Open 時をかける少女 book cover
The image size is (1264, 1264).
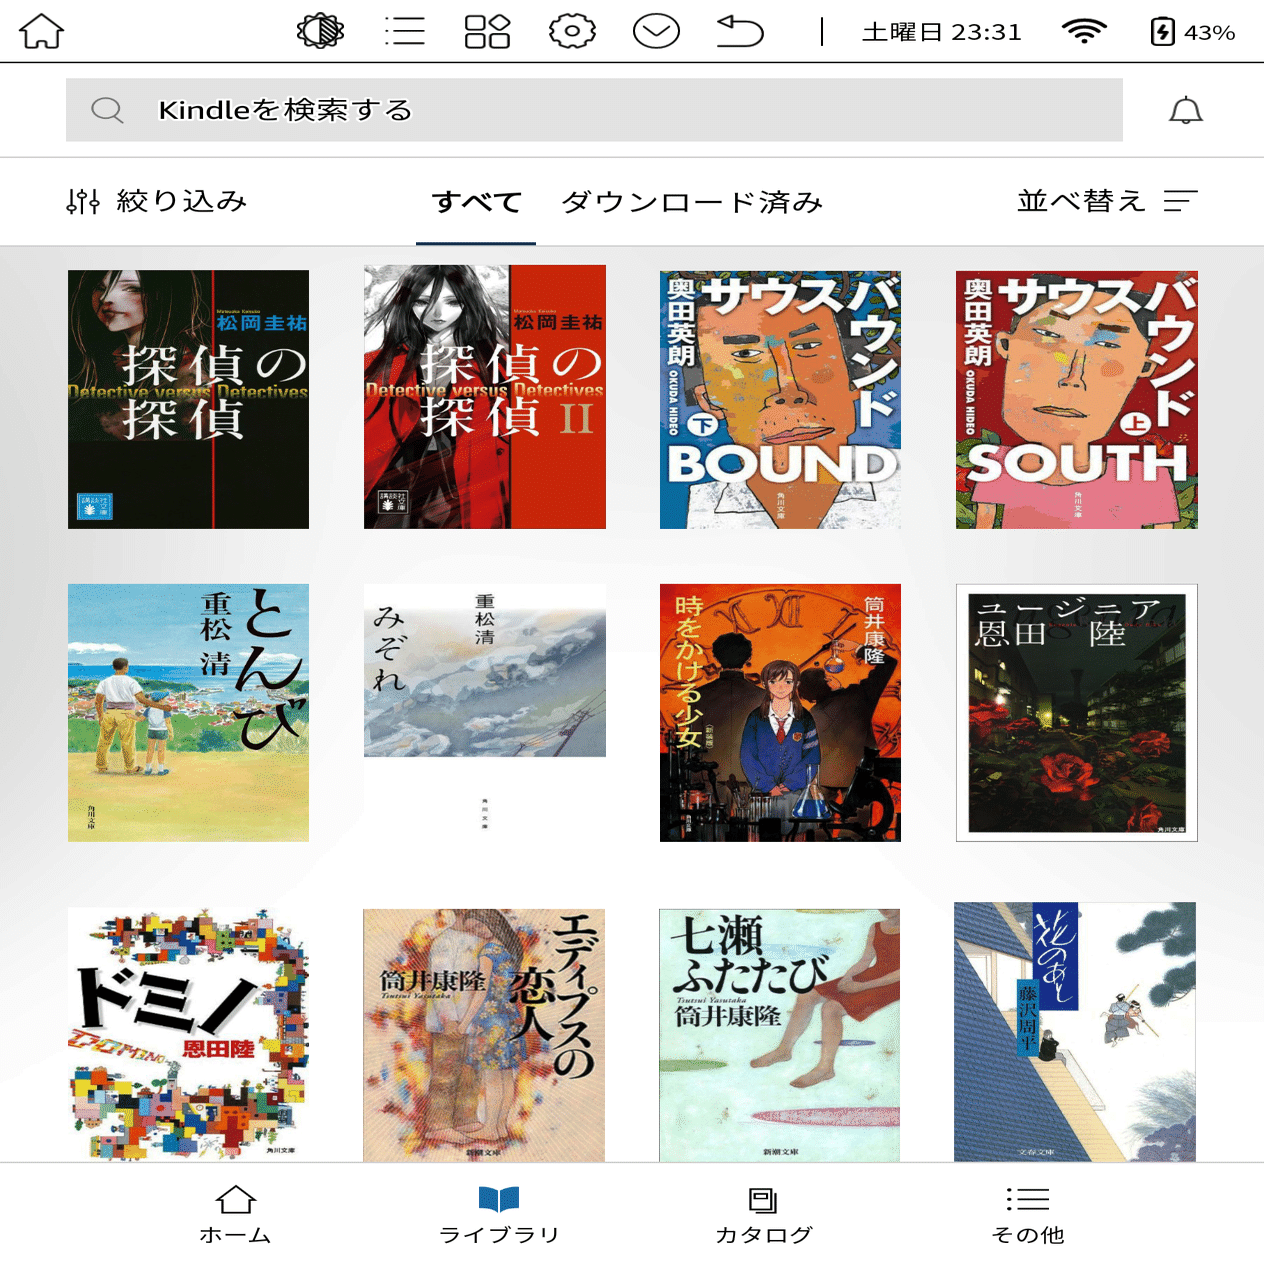[780, 713]
